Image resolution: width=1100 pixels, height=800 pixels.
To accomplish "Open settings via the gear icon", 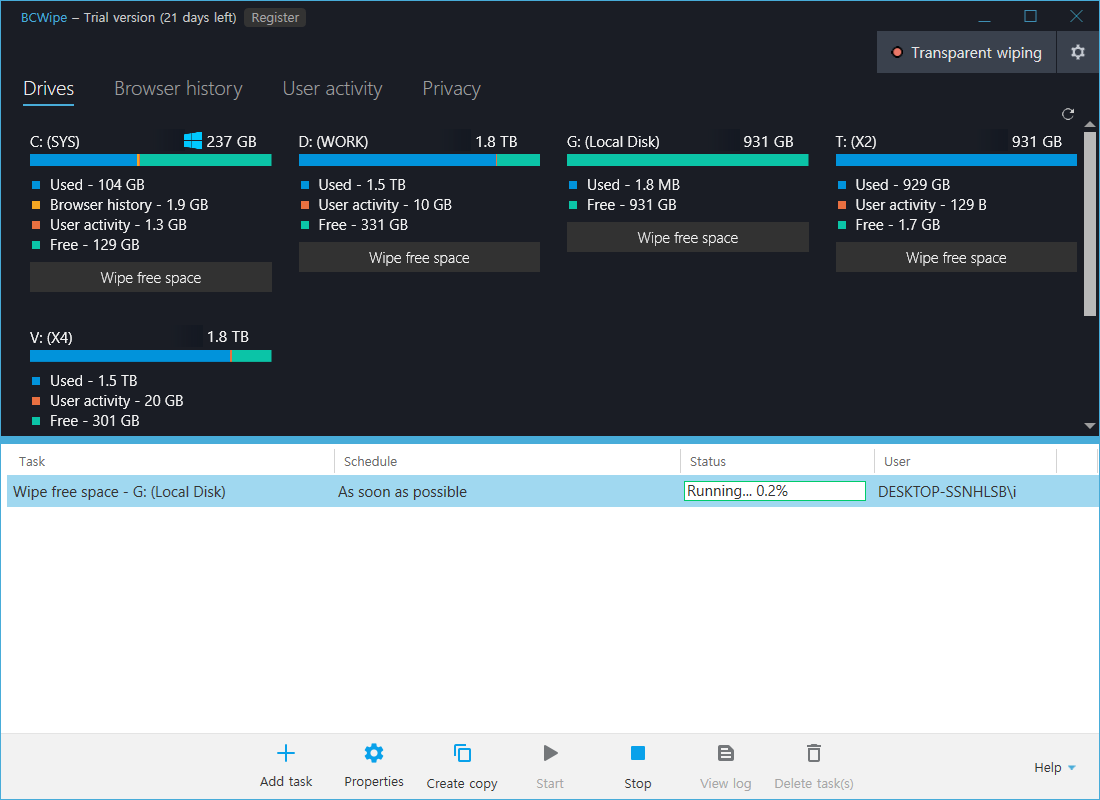I will [x=1078, y=52].
